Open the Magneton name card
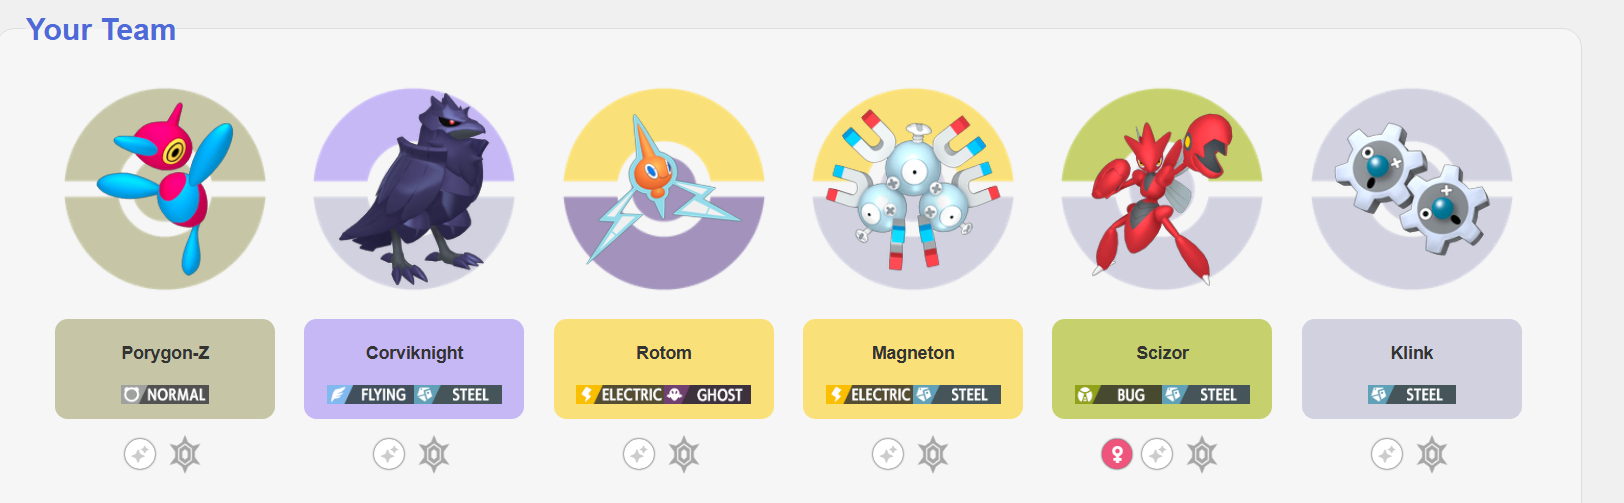The image size is (1624, 503). 913,369
